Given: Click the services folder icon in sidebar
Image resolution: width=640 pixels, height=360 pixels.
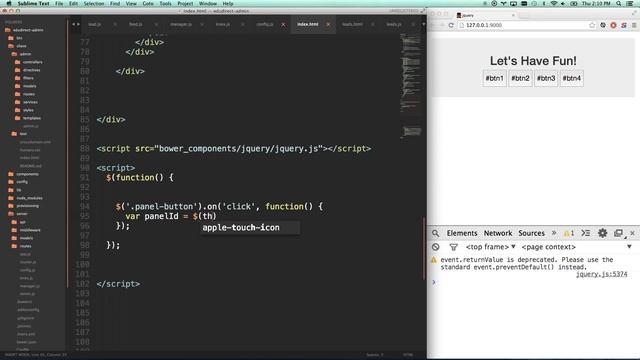Looking at the screenshot, I should click(18, 102).
